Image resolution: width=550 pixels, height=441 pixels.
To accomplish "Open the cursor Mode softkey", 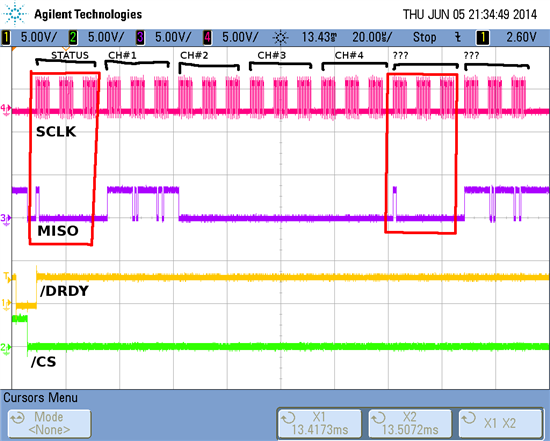I will tap(49, 423).
